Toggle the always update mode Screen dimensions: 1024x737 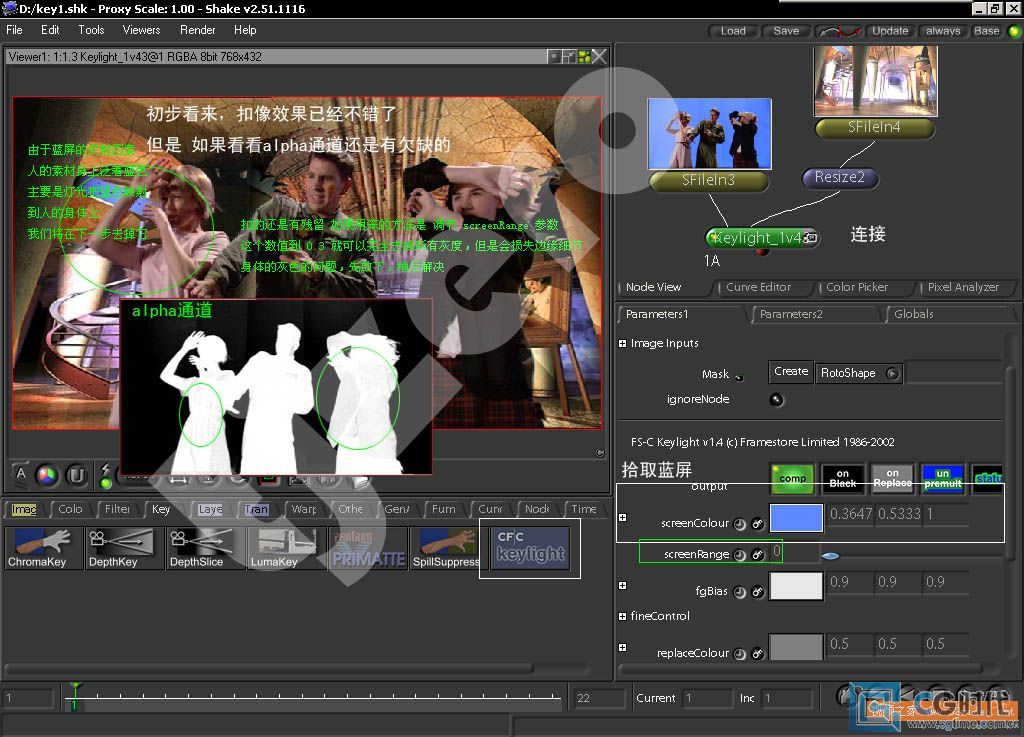pos(942,31)
